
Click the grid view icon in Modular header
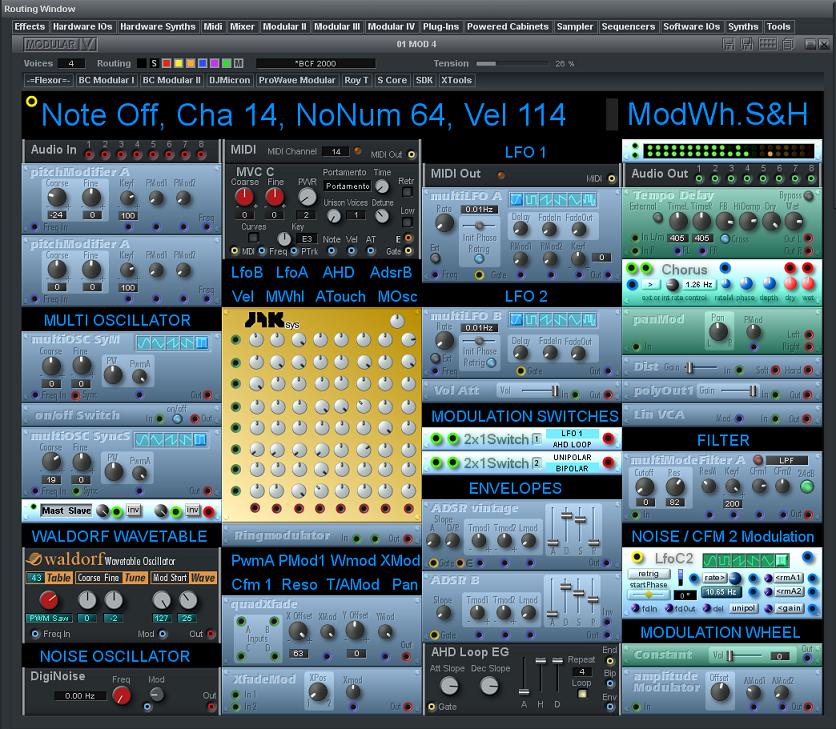point(767,44)
